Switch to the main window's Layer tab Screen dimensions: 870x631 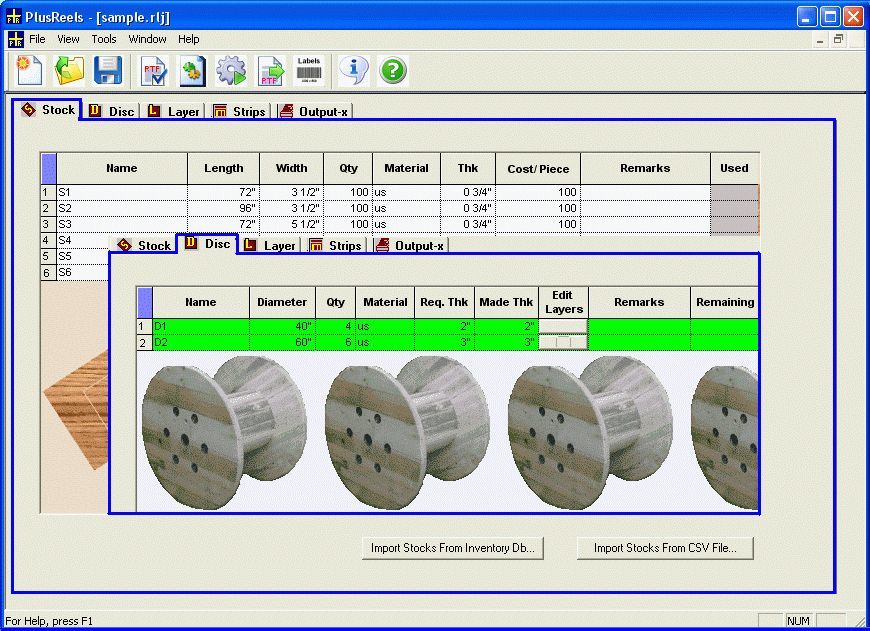point(173,112)
